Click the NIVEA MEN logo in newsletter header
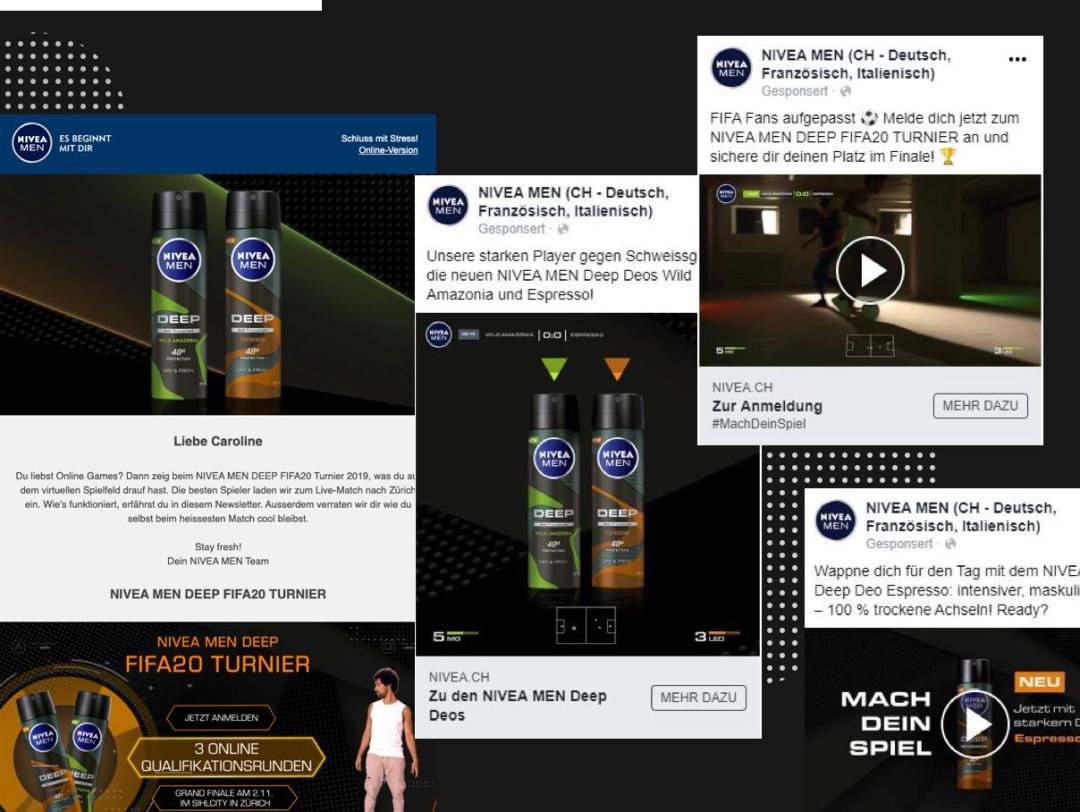The height and width of the screenshot is (812, 1080). (31, 143)
